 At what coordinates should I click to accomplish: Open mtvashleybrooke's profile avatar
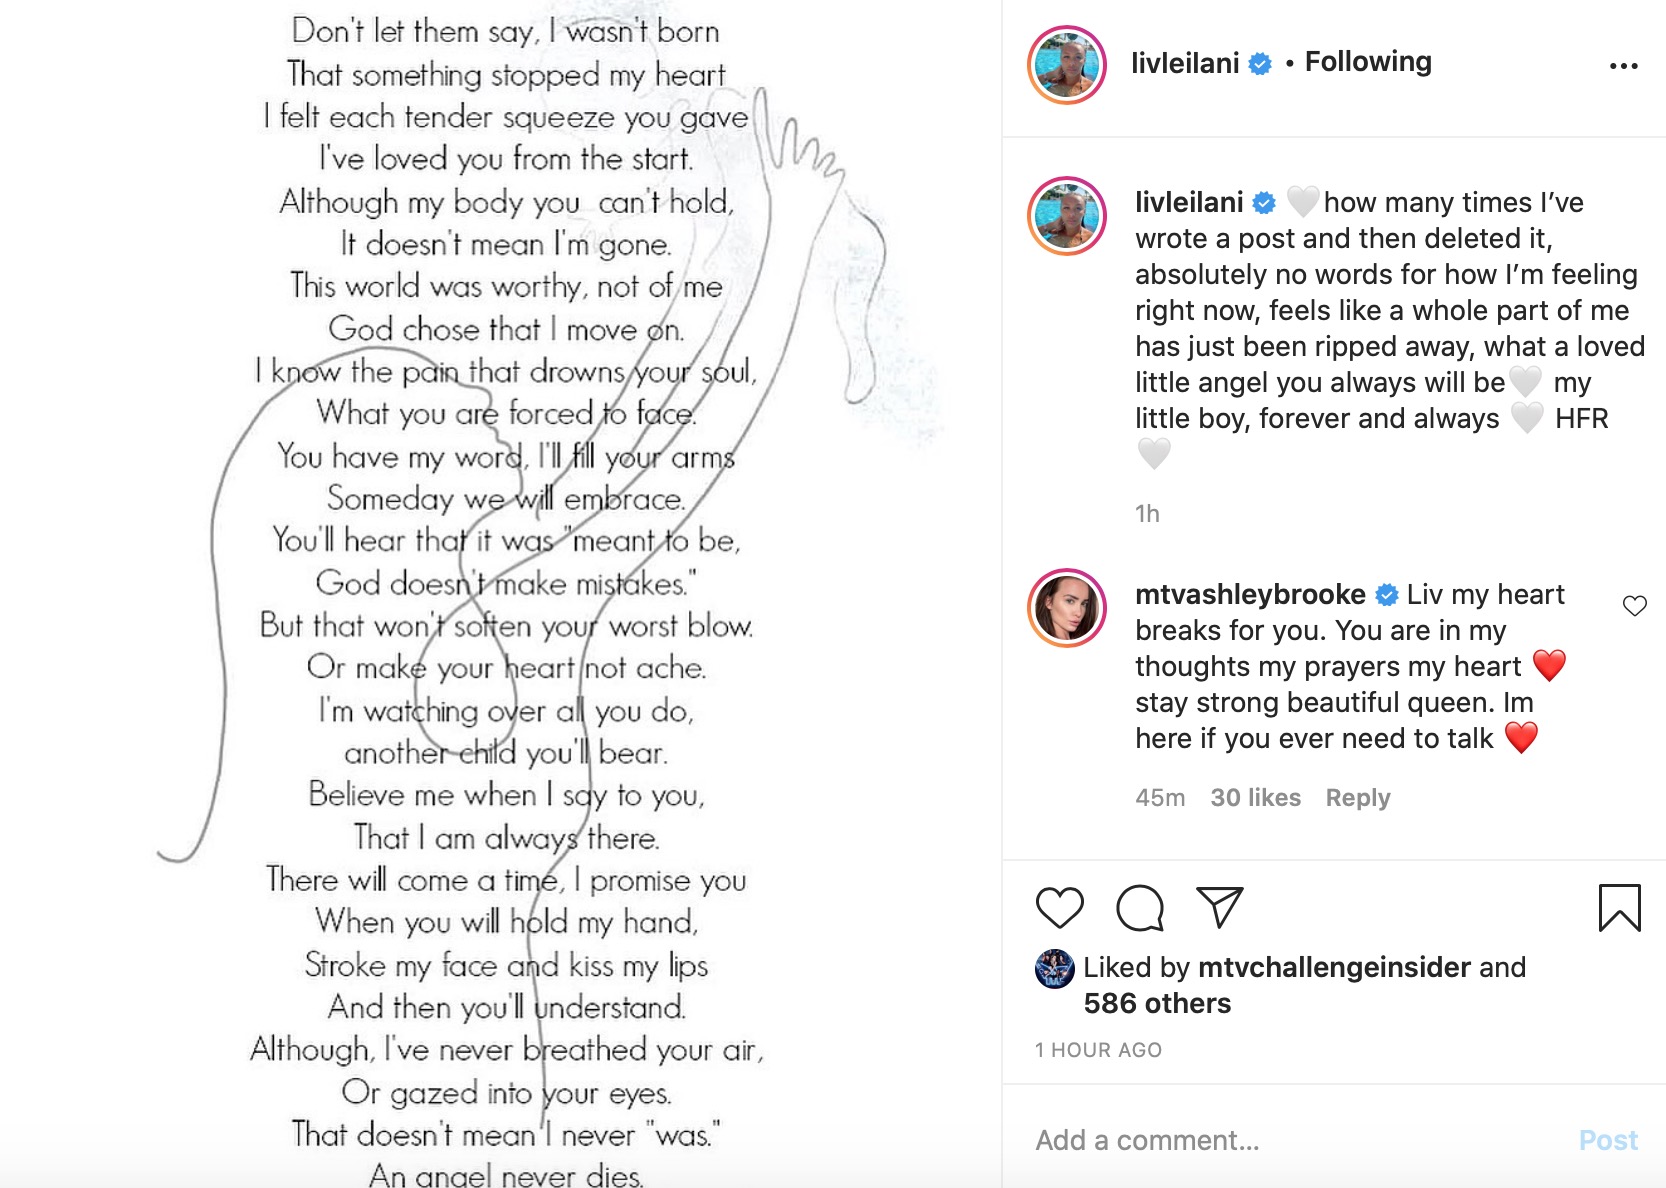1066,608
